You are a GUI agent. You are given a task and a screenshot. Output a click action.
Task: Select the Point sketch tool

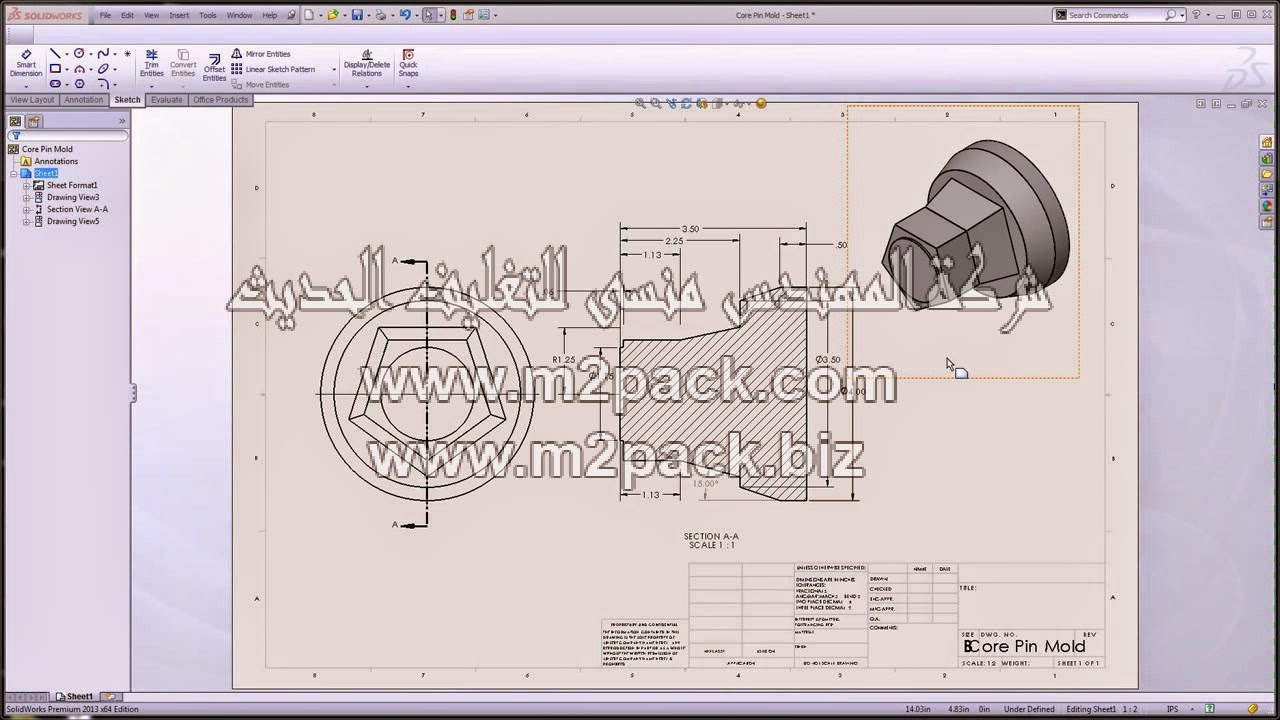[127, 54]
